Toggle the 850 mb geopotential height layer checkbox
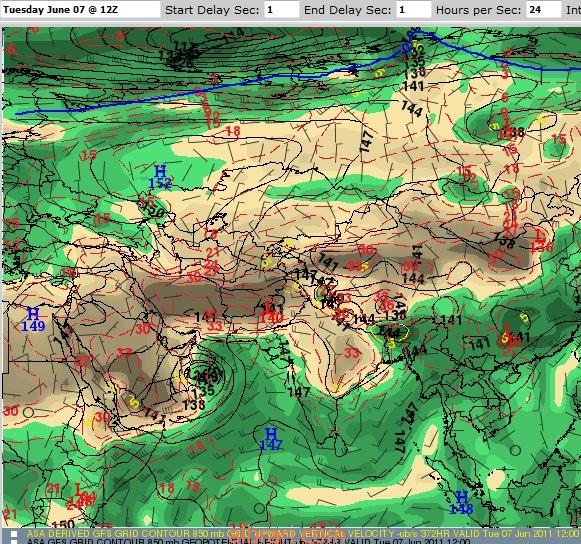Screen dimensions: 581x544 tap(14, 542)
